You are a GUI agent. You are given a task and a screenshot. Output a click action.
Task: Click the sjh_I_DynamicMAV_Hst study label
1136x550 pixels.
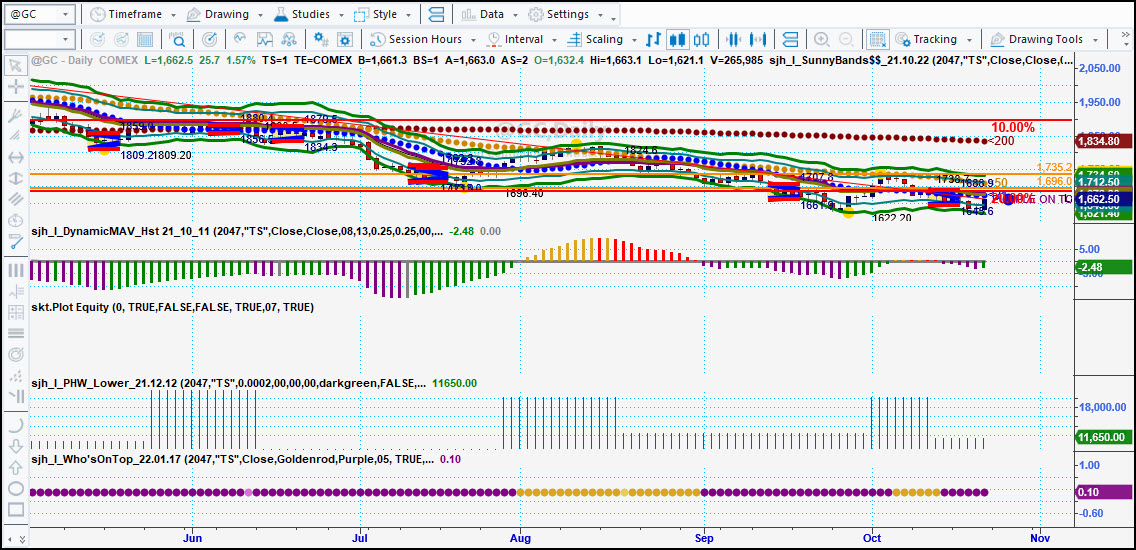click(x=236, y=232)
